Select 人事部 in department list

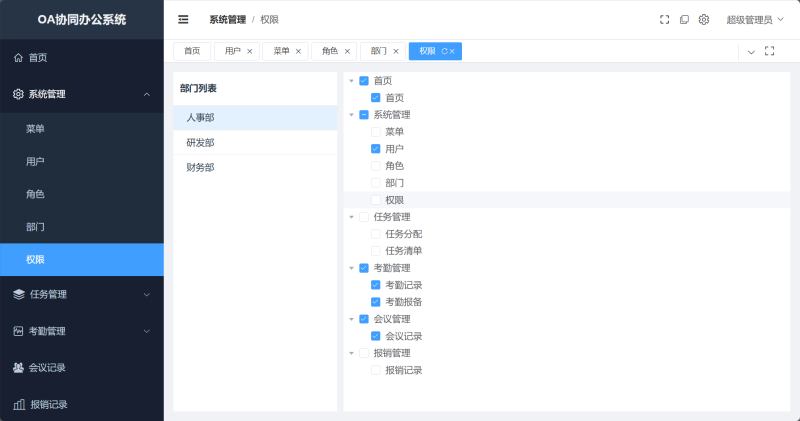tap(255, 117)
